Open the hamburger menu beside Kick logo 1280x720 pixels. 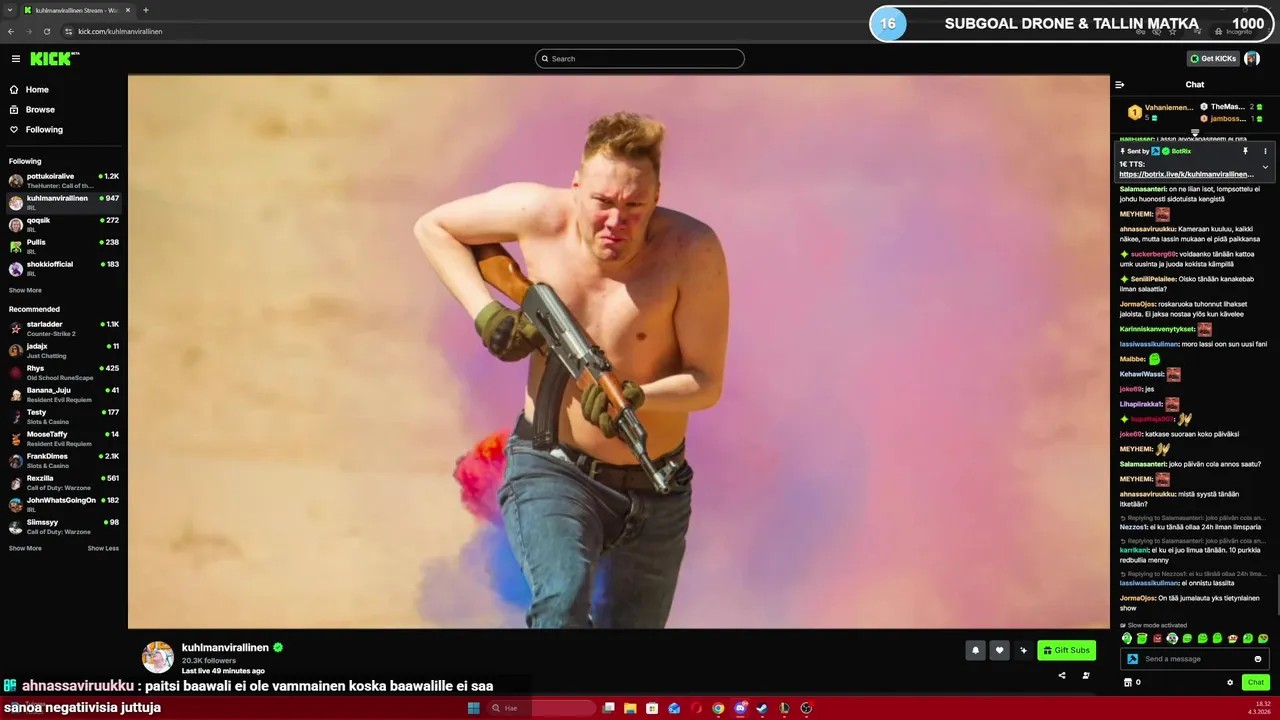coord(16,59)
